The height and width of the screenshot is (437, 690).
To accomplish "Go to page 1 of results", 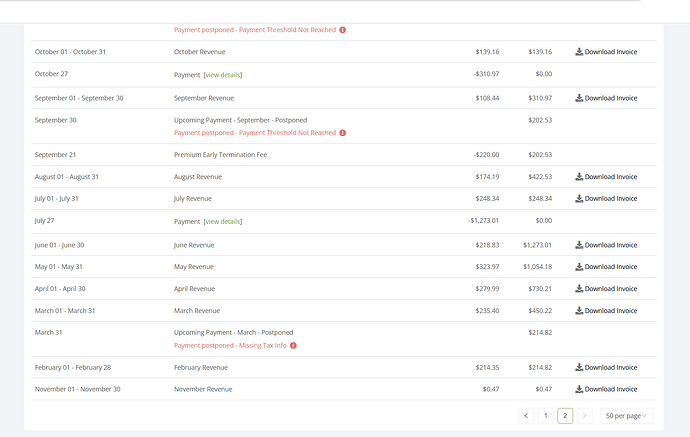I will (545, 415).
